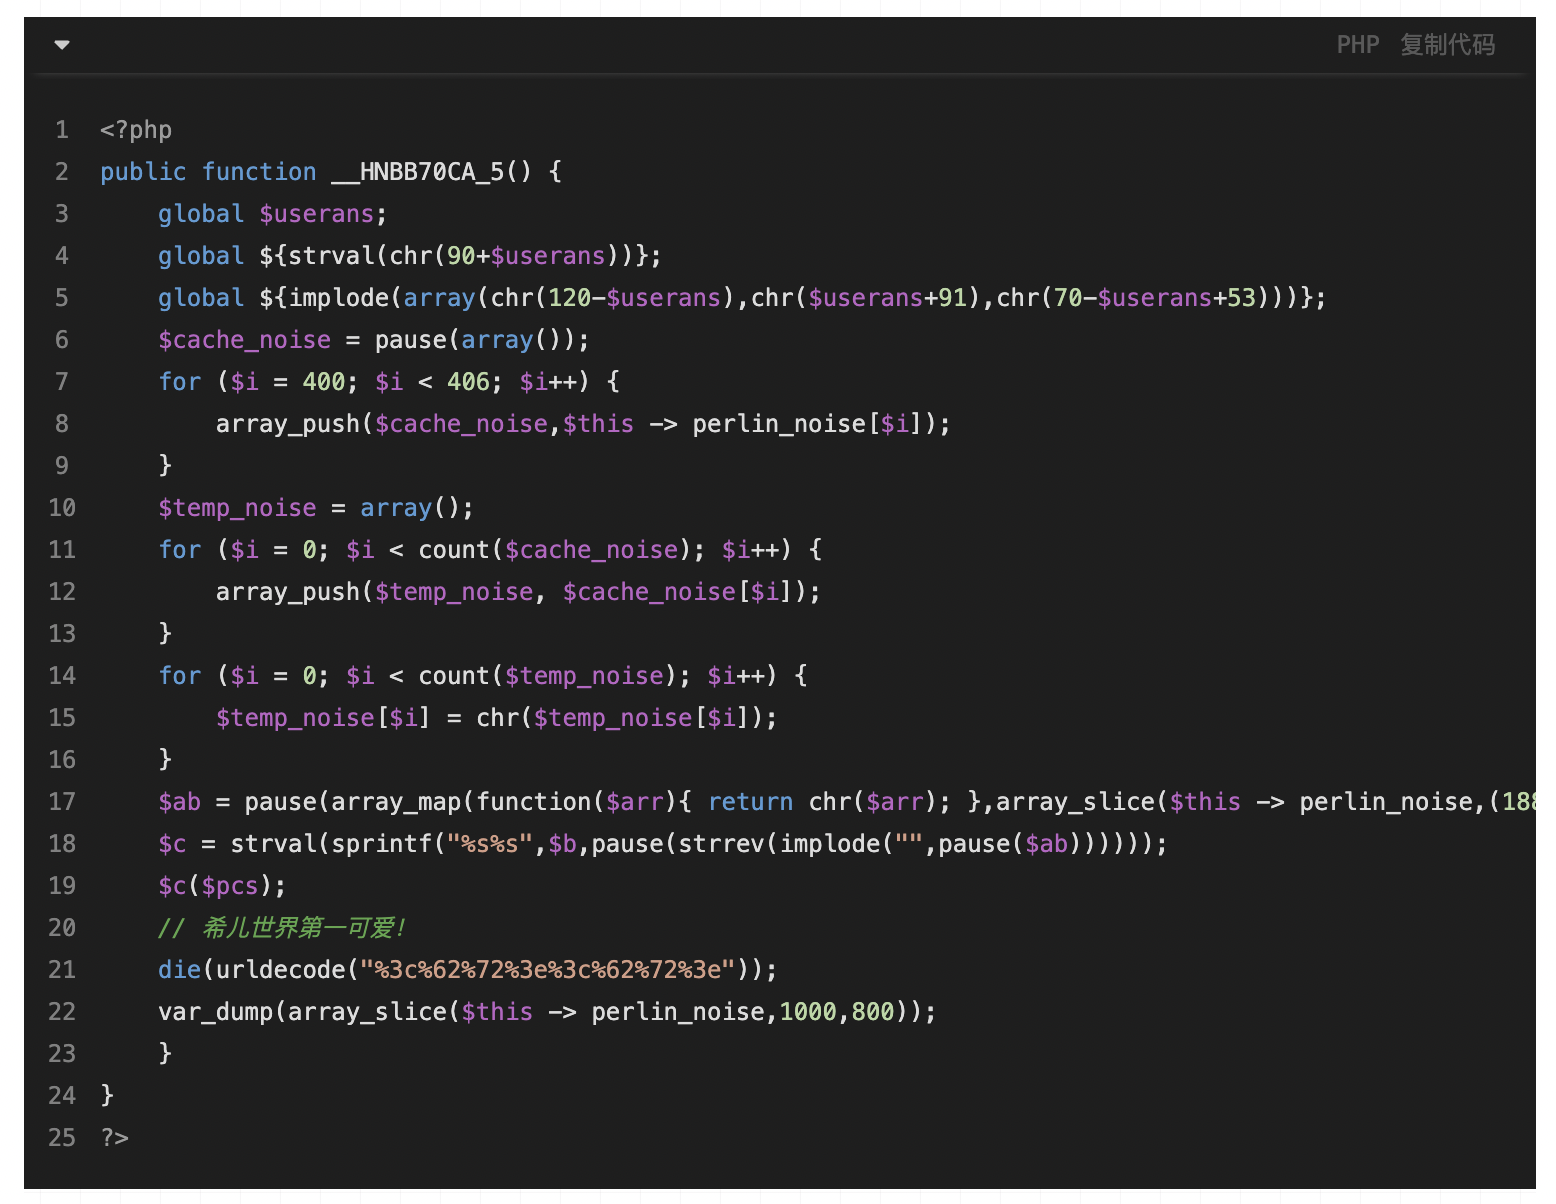This screenshot has width=1556, height=1204.
Task: Click the $userans variable on line 3
Action: click(x=316, y=214)
